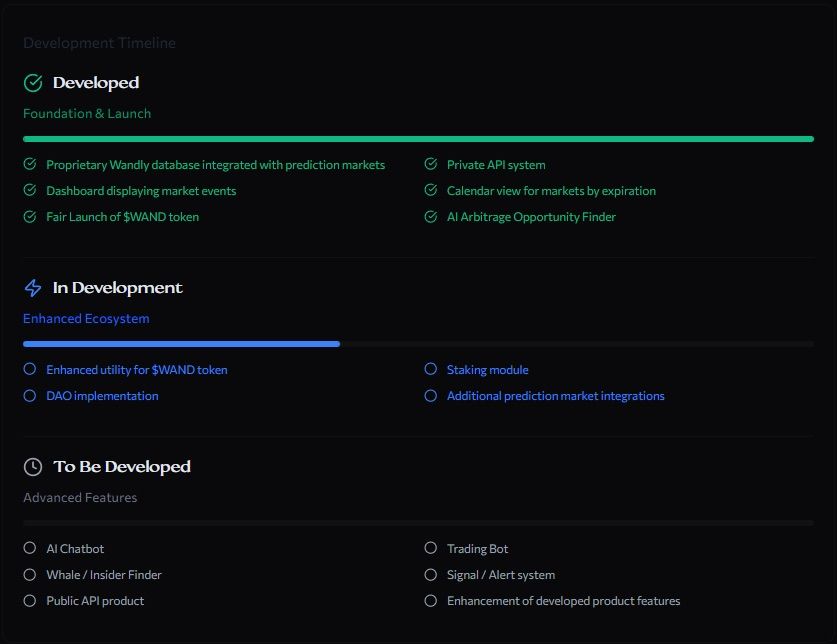Click the Development Timeline heading

(x=99, y=43)
